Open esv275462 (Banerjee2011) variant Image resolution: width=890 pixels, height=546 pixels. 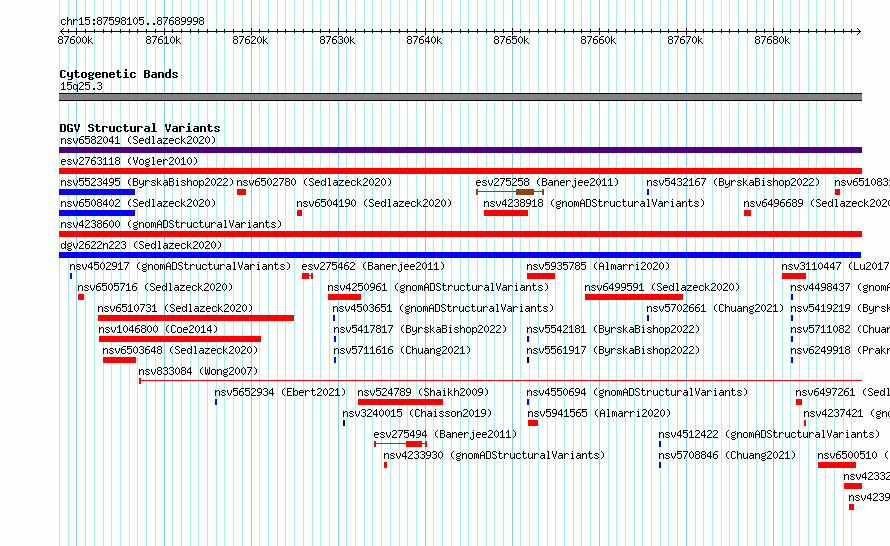coord(373,266)
